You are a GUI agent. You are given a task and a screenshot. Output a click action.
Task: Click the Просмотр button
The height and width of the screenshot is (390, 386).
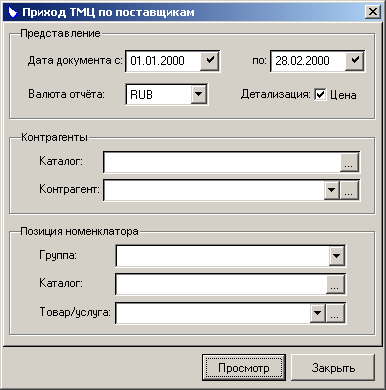click(244, 367)
